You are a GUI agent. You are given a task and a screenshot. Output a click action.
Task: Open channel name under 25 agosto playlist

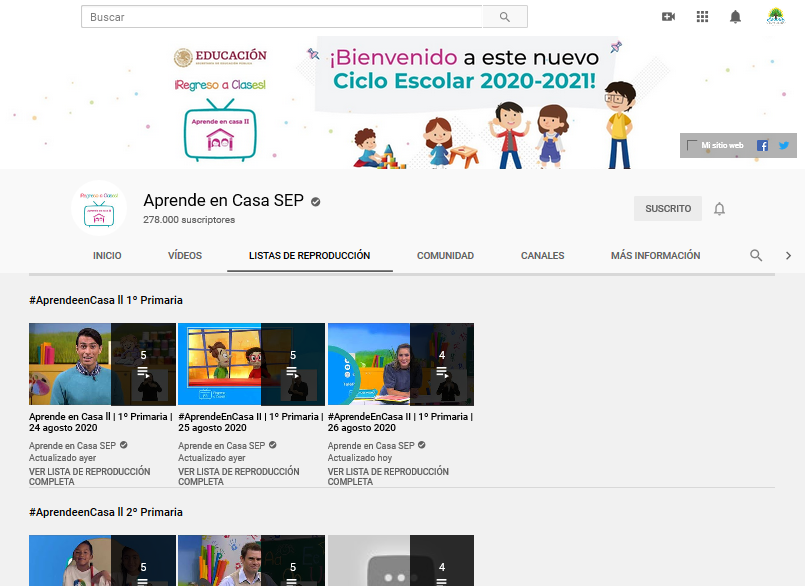point(222,446)
